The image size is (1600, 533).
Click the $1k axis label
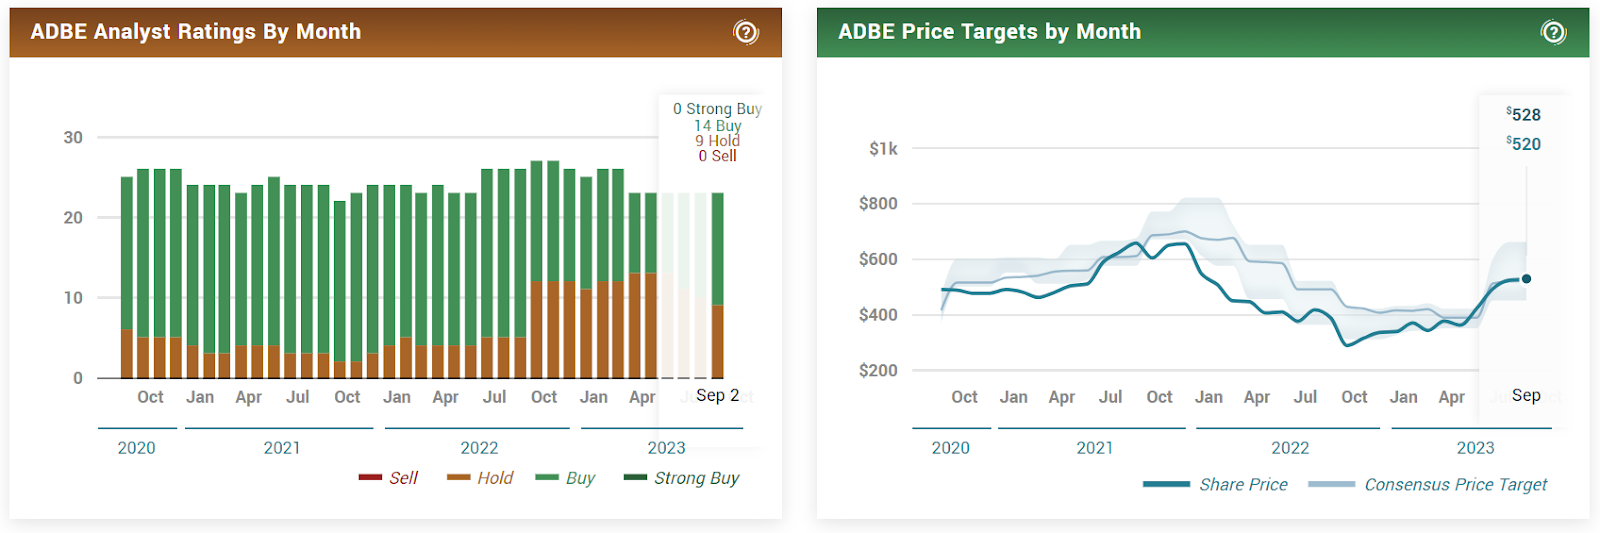(883, 149)
